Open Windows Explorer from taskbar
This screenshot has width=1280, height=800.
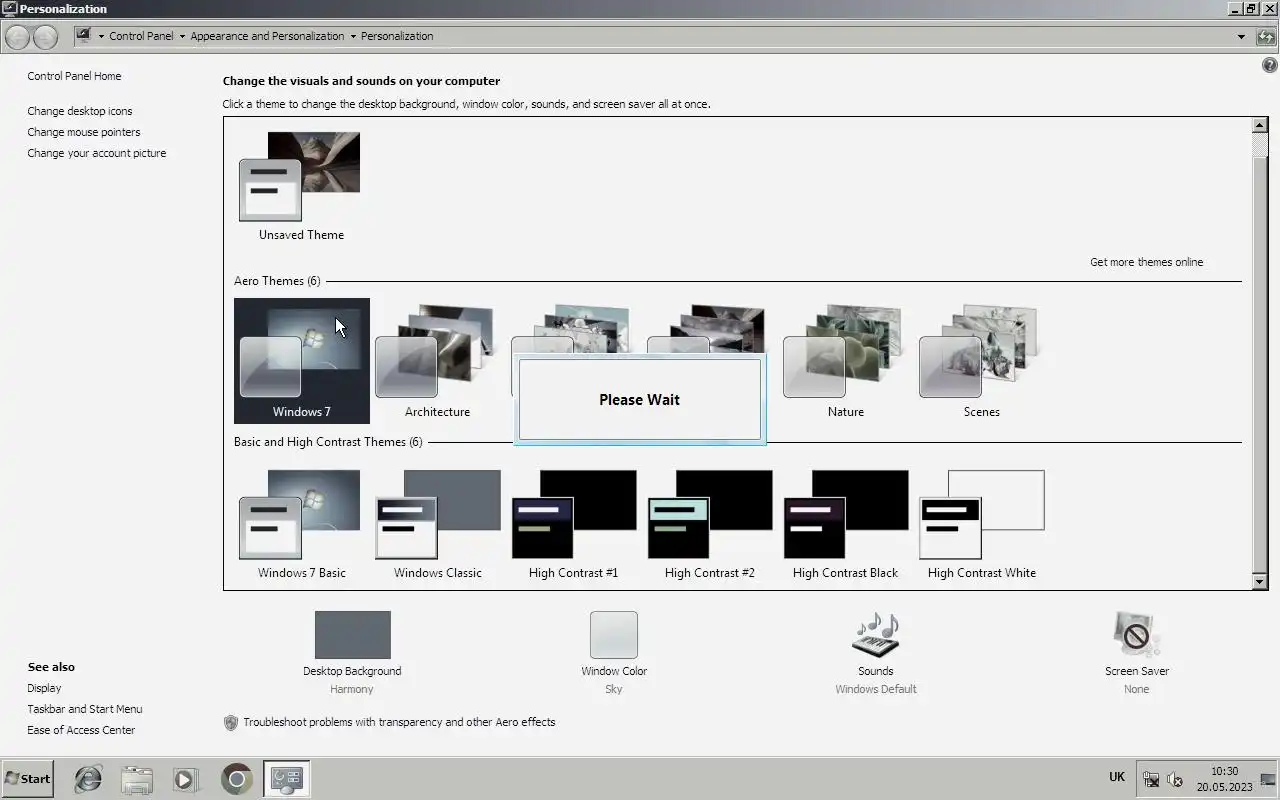137,779
